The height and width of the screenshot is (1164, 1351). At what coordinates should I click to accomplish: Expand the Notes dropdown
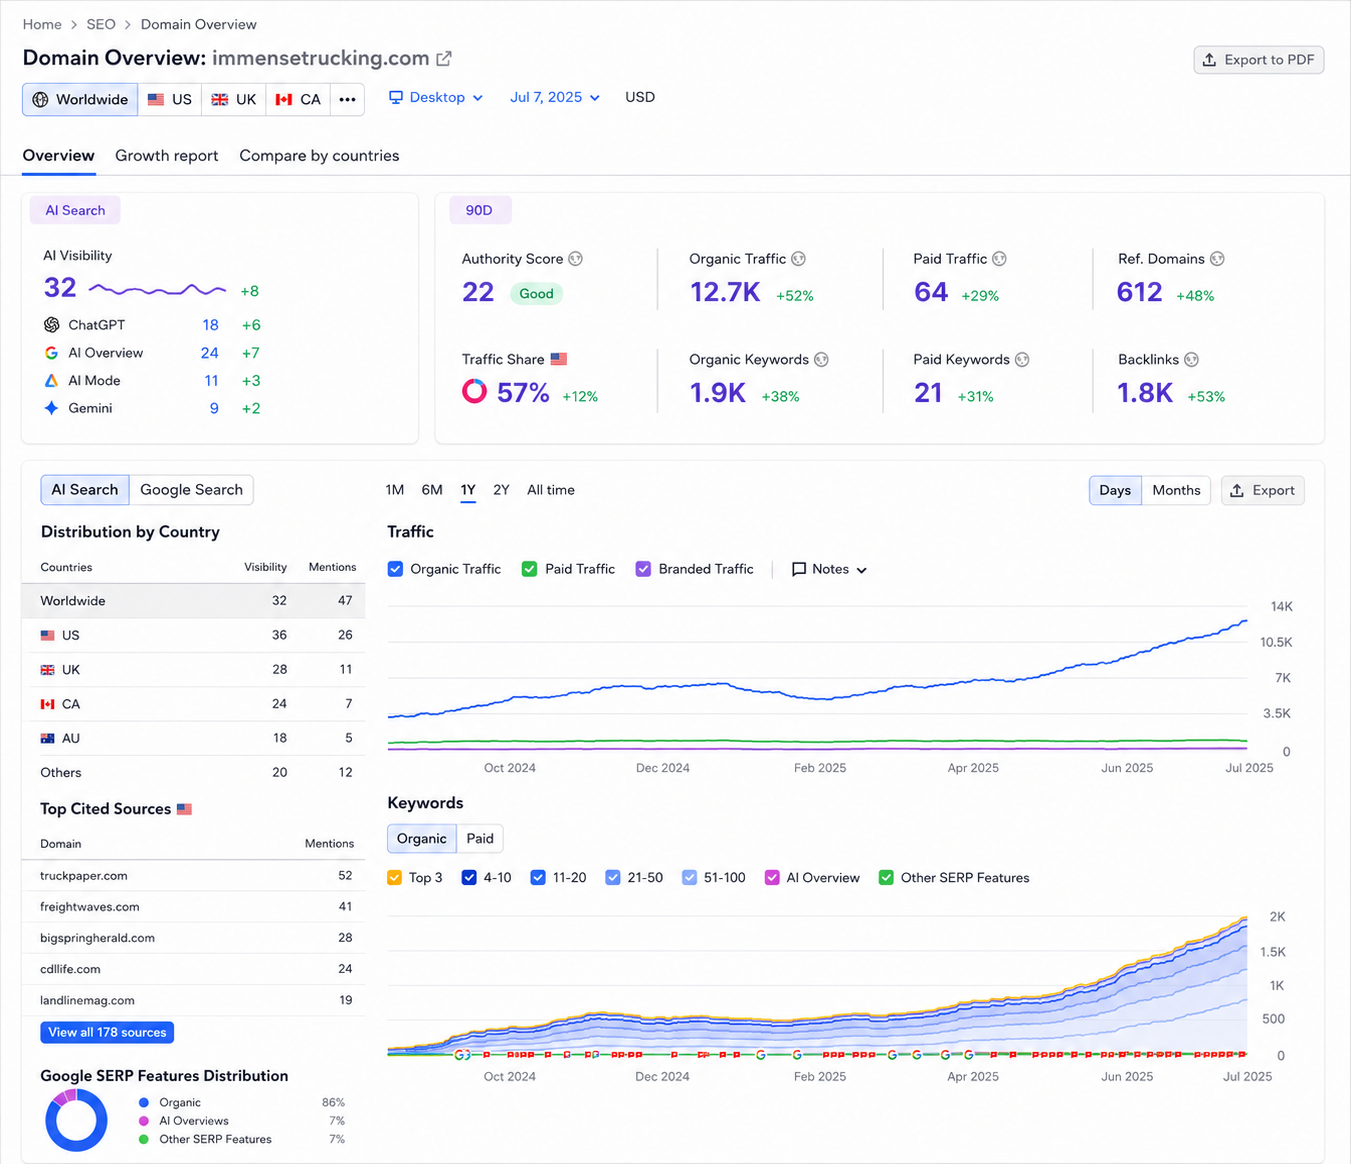(x=829, y=569)
